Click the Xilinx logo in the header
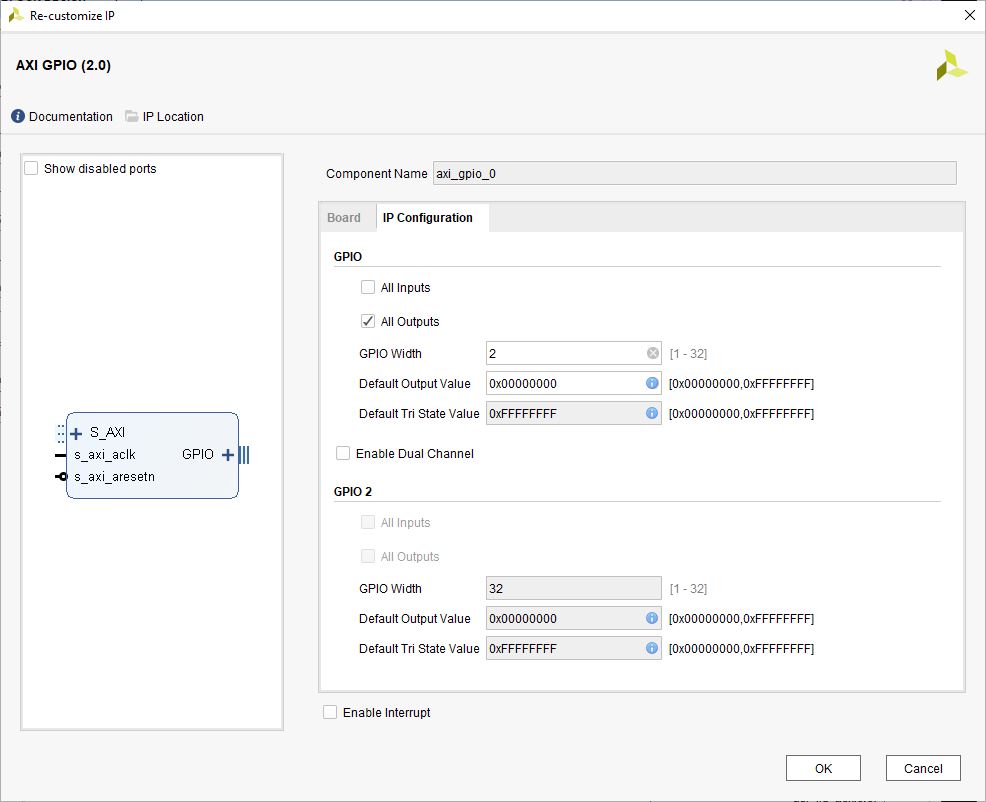 point(951,66)
